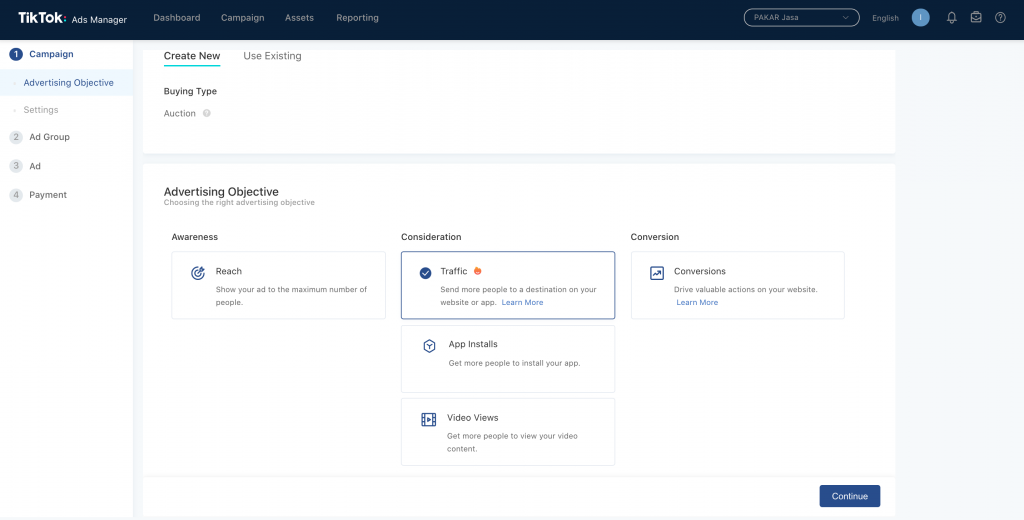This screenshot has width=1024, height=520.
Task: Click 'Choosing the right advertising objective' subtitle
Action: (239, 203)
